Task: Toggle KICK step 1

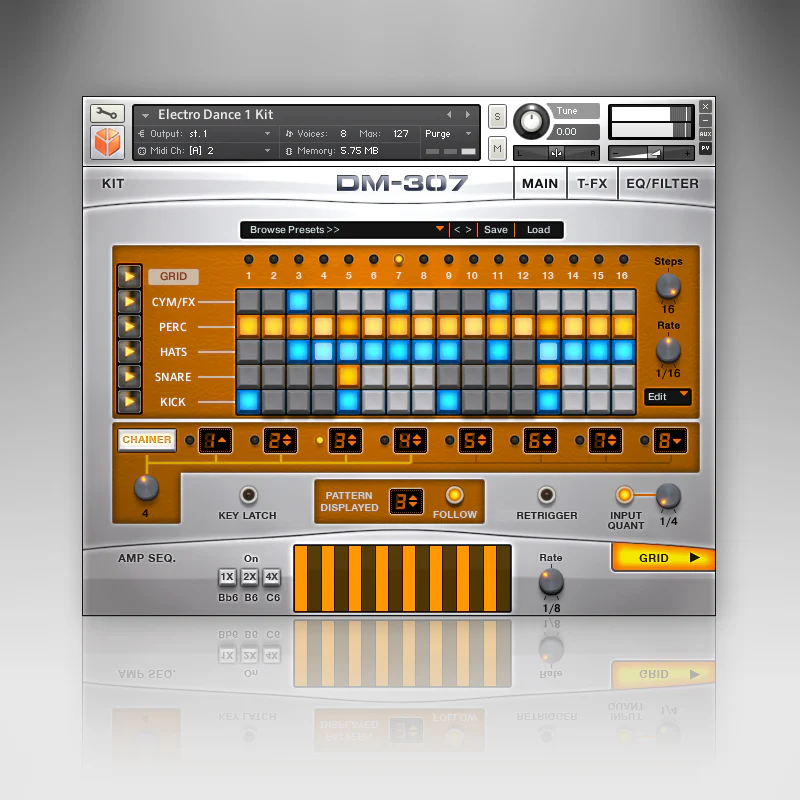Action: (248, 402)
